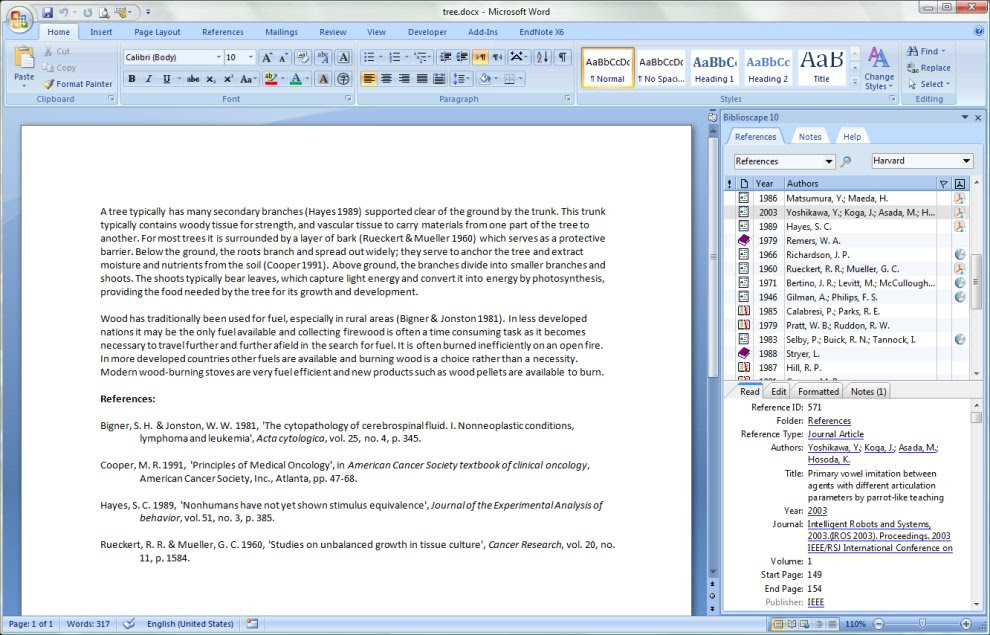Justify the paragraph text
This screenshot has height=635, width=990.
point(422,79)
